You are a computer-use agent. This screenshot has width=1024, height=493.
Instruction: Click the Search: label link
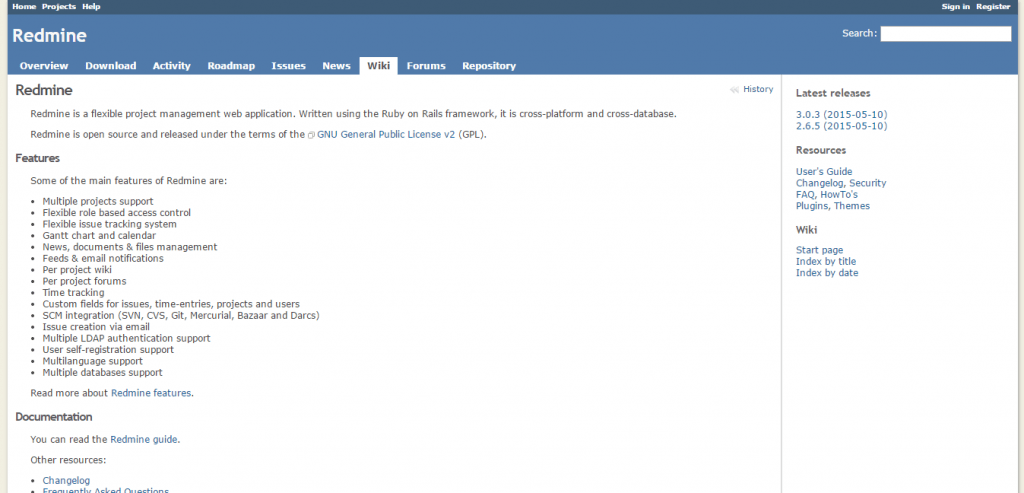coord(859,33)
